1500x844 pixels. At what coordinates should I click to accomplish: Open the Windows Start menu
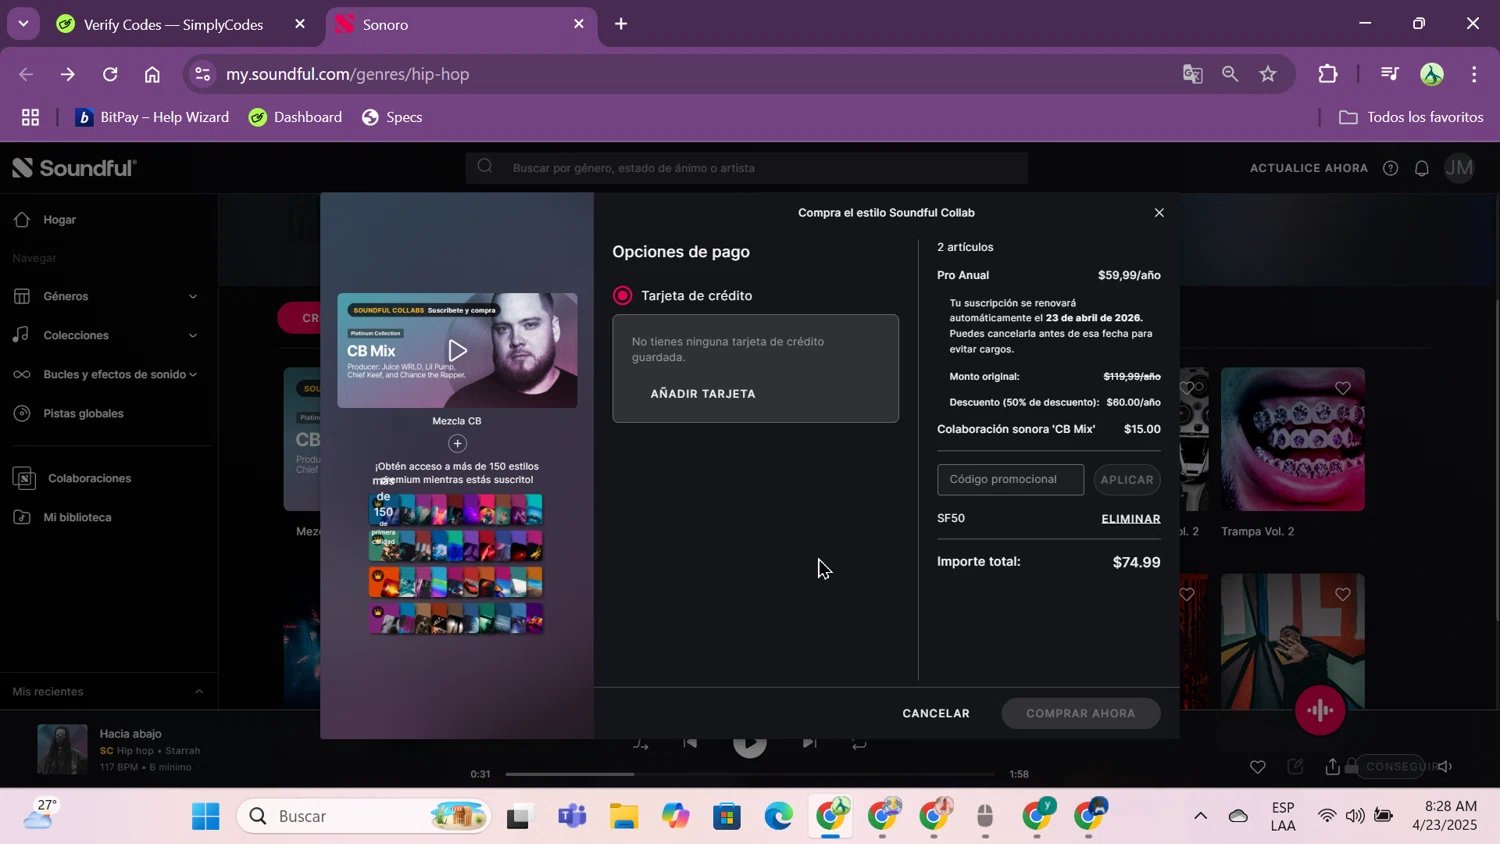pos(206,817)
